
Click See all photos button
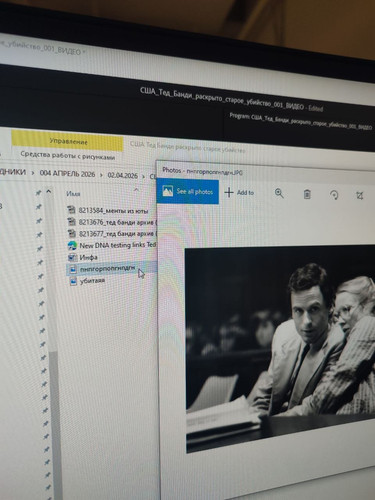click(188, 191)
